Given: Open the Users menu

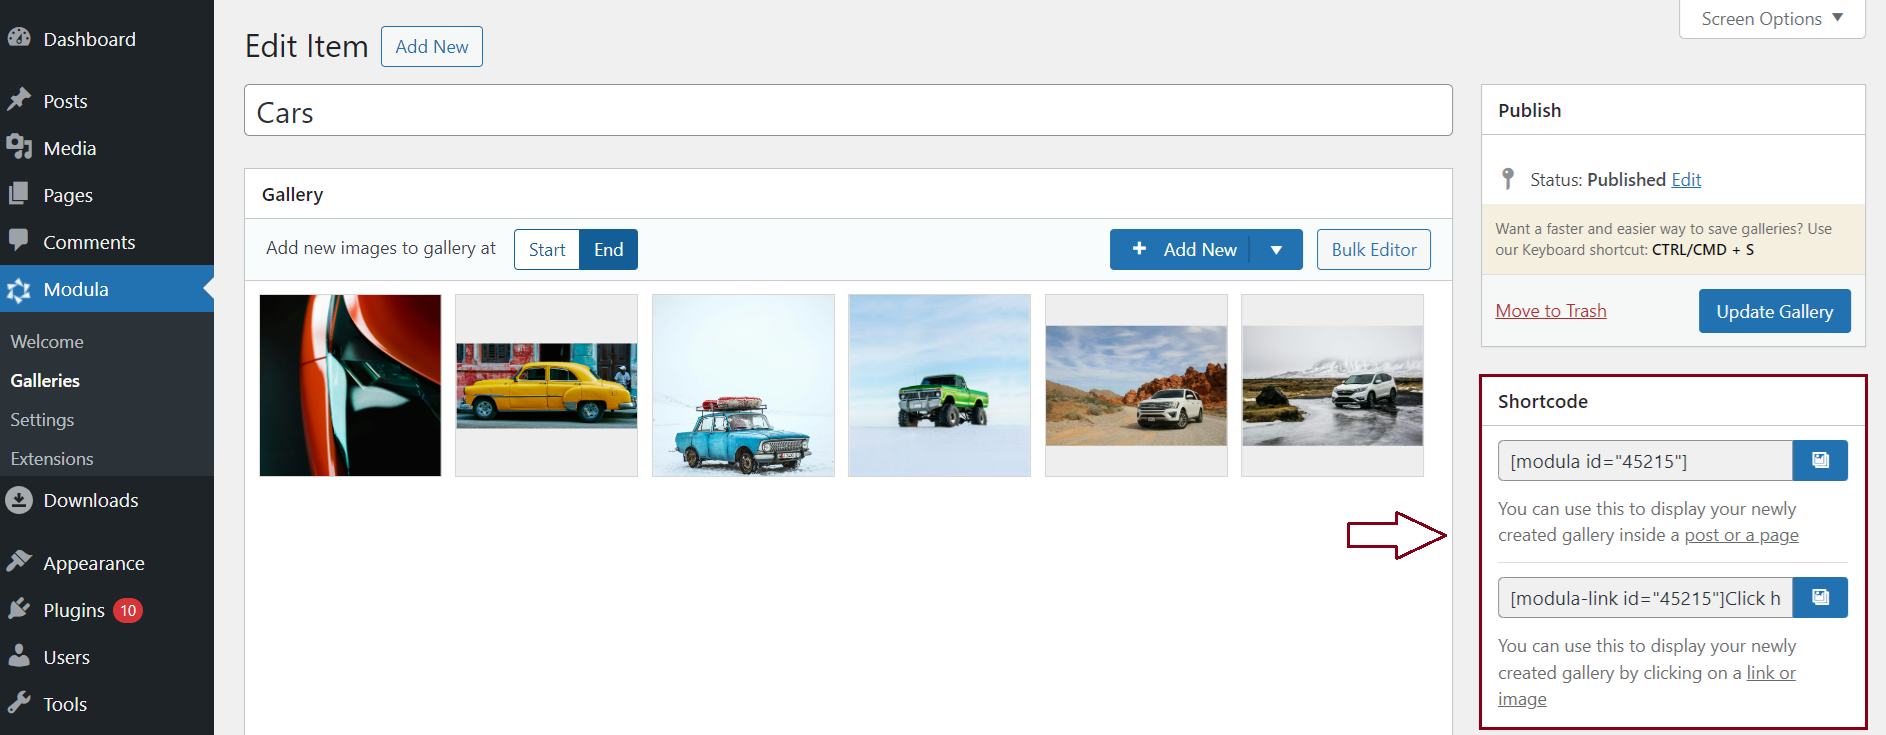Looking at the screenshot, I should coord(66,657).
